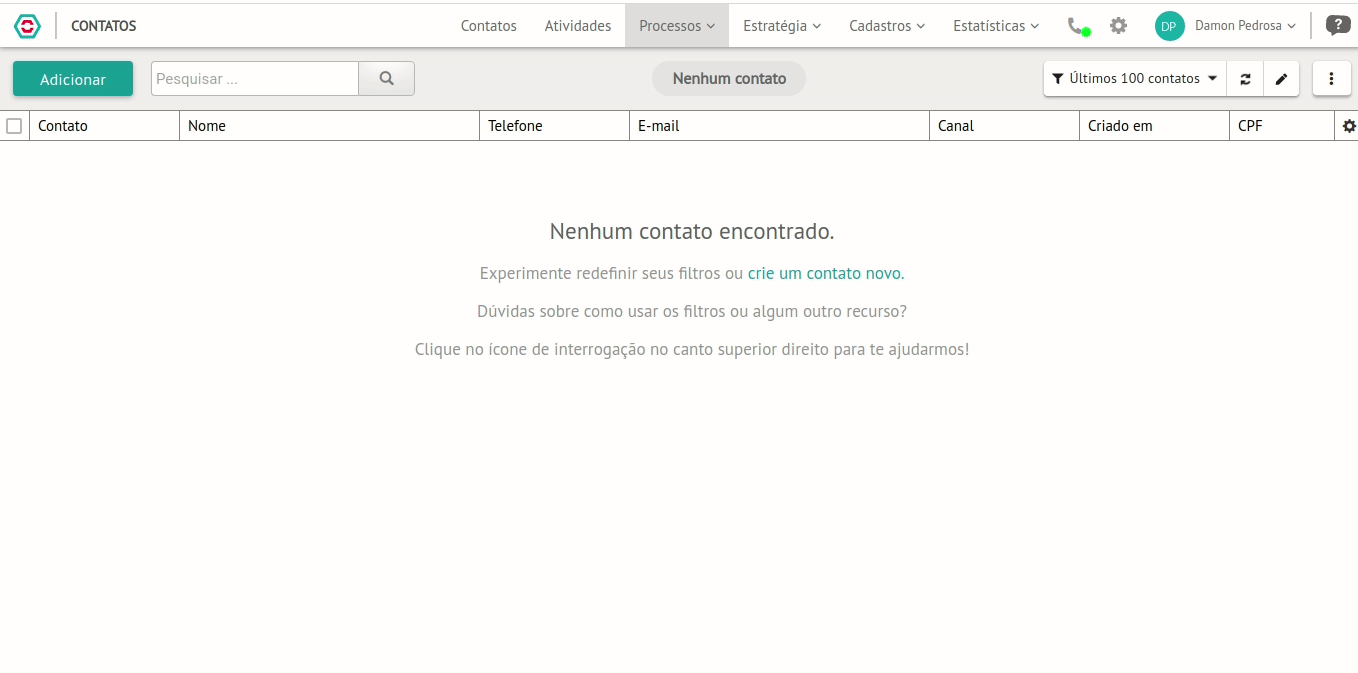Click the Nenhum contato pill

[x=729, y=79]
